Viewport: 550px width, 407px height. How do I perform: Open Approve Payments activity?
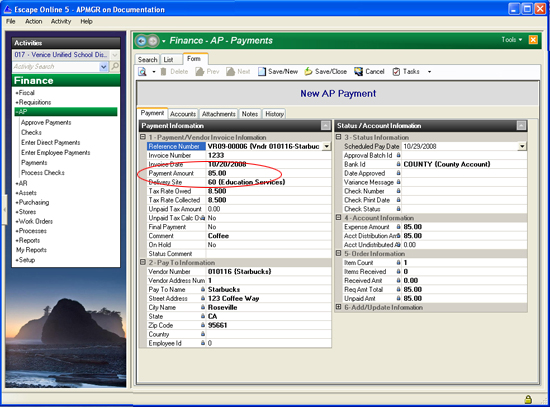click(46, 122)
